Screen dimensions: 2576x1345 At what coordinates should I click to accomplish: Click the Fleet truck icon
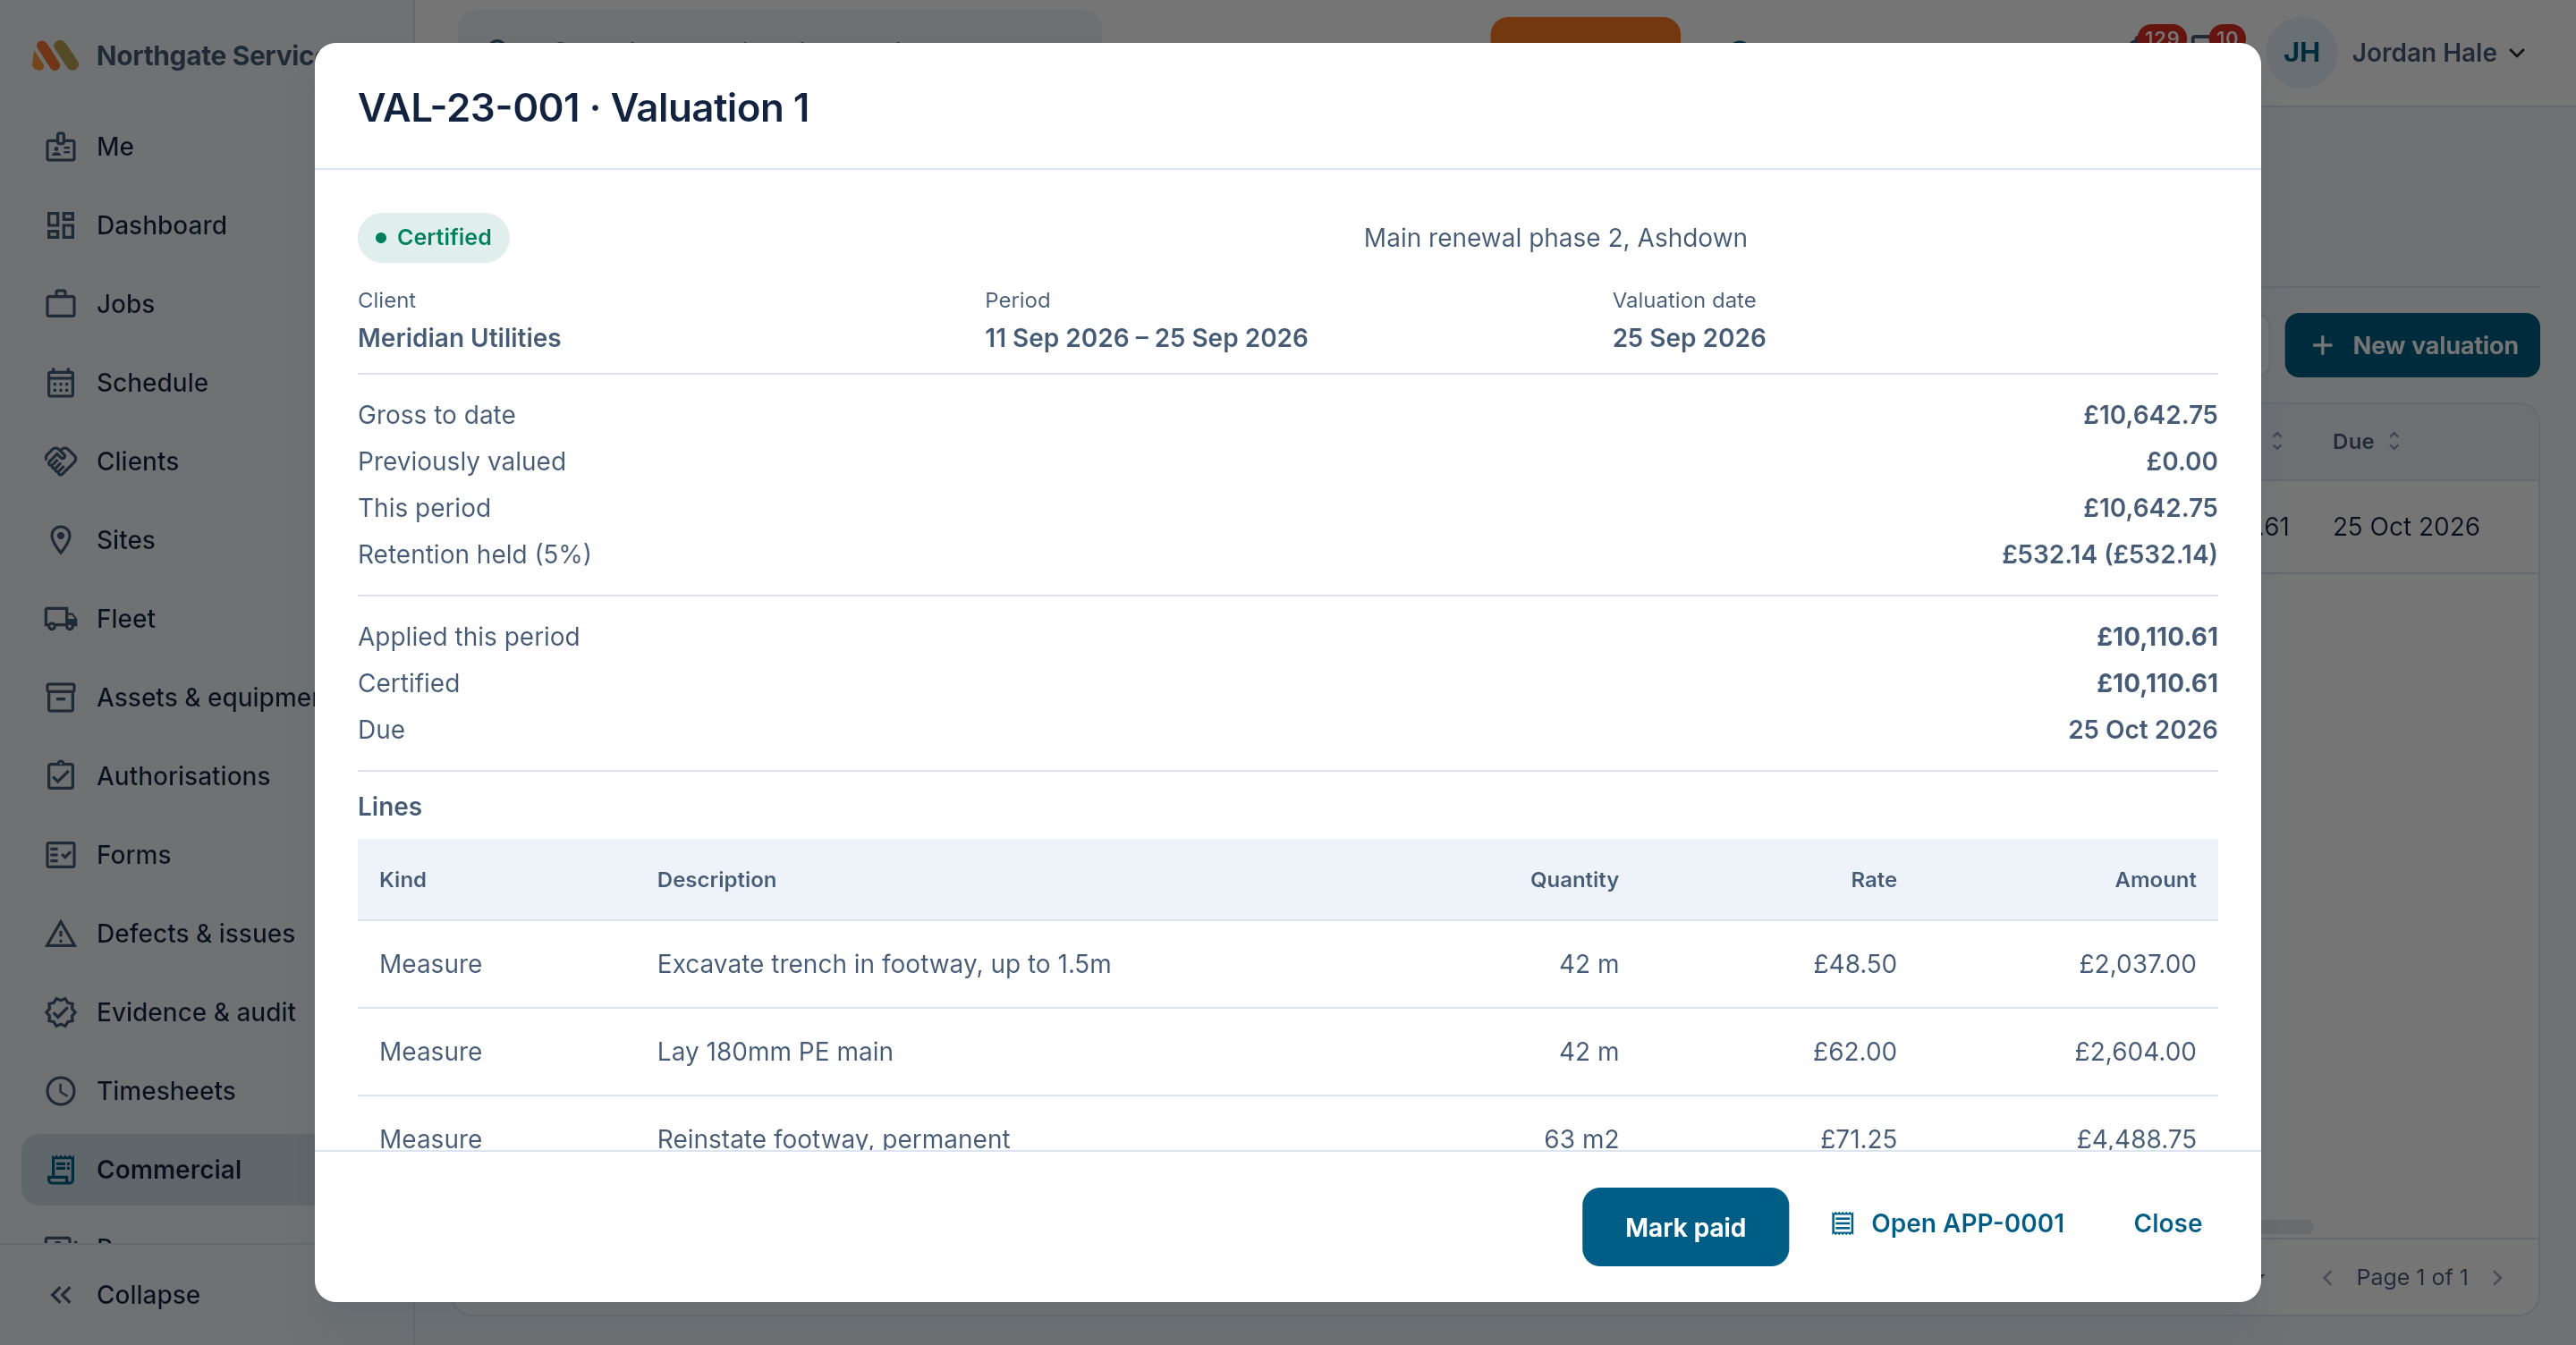click(60, 619)
